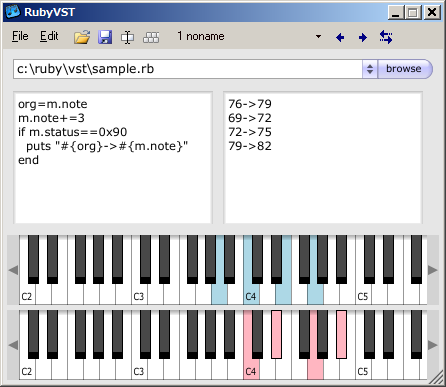Expand the '1 noname' program dropdown
Screen dimensions: 446x387
tap(318, 36)
